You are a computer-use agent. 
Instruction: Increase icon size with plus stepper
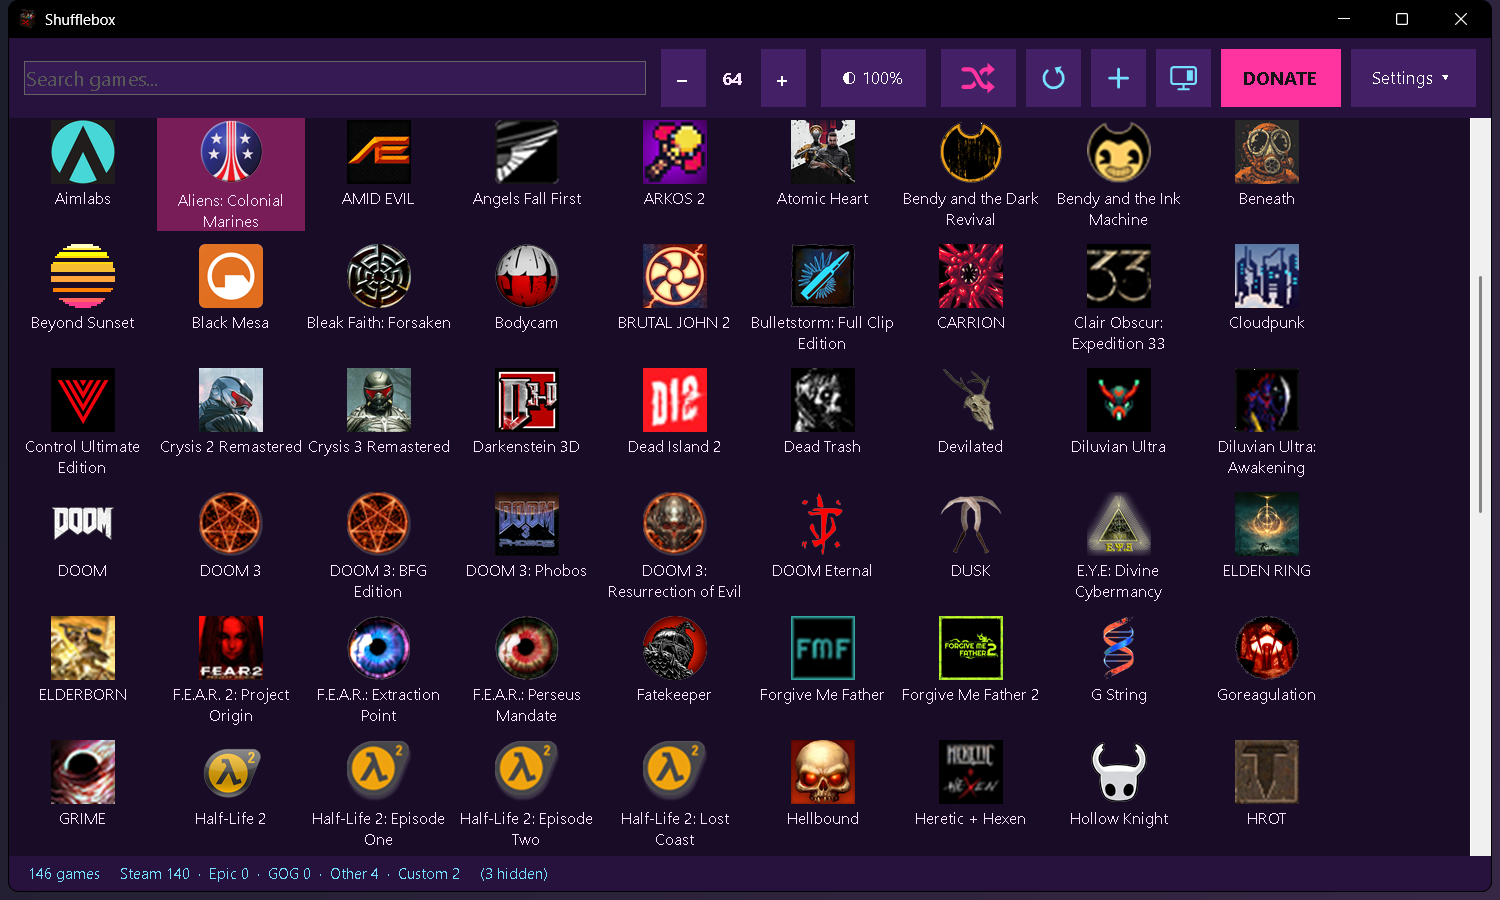(782, 78)
